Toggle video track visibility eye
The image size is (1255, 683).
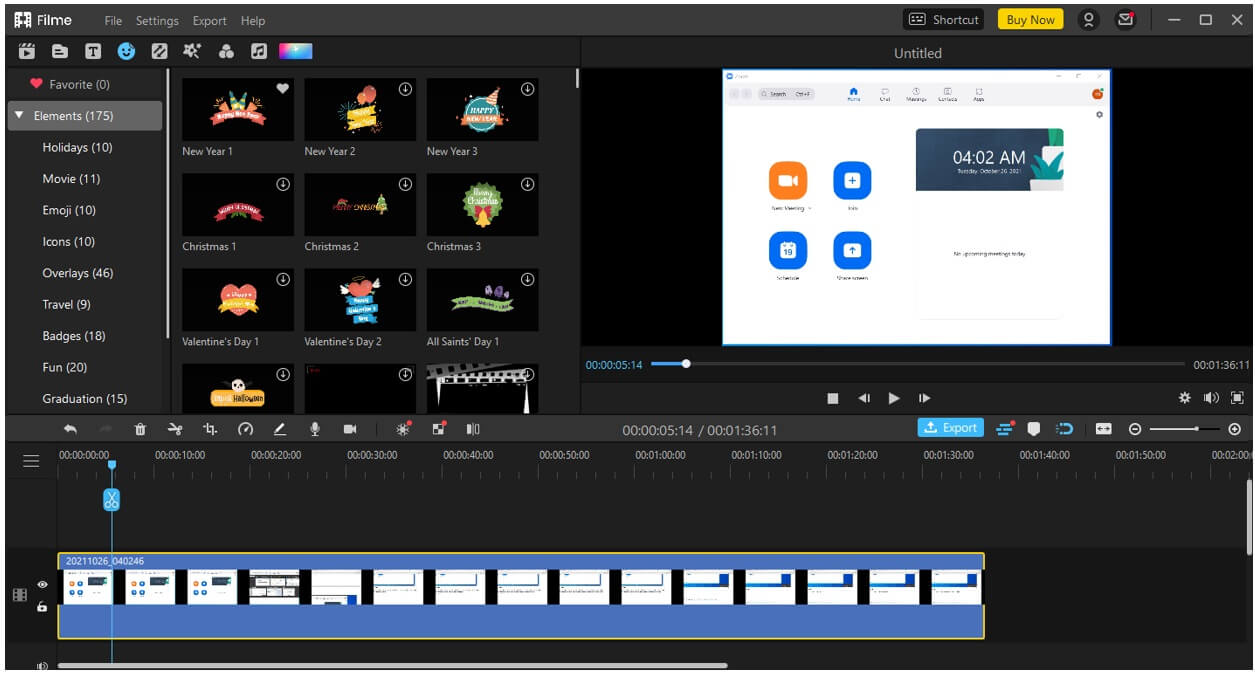click(x=42, y=584)
